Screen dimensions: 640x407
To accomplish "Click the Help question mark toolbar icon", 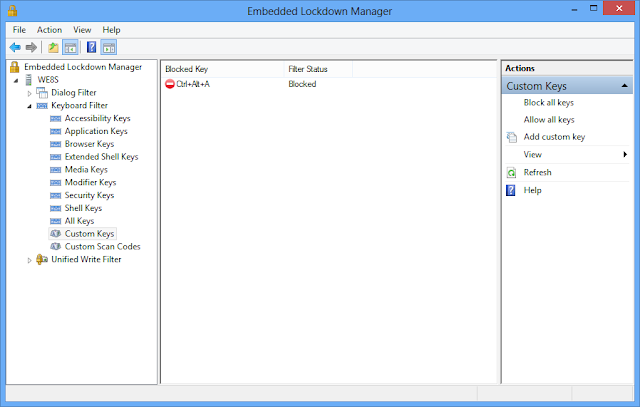I will point(91,47).
